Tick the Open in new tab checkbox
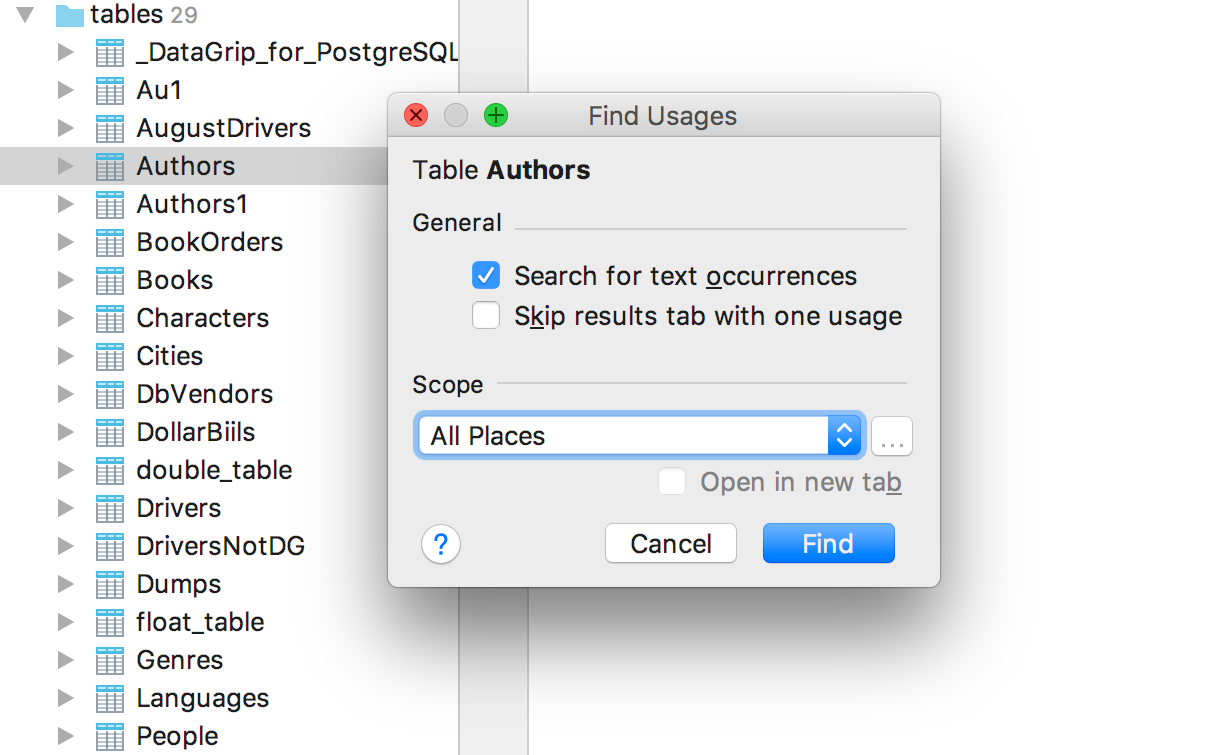Screen dimensions: 1210x755 click(672, 482)
